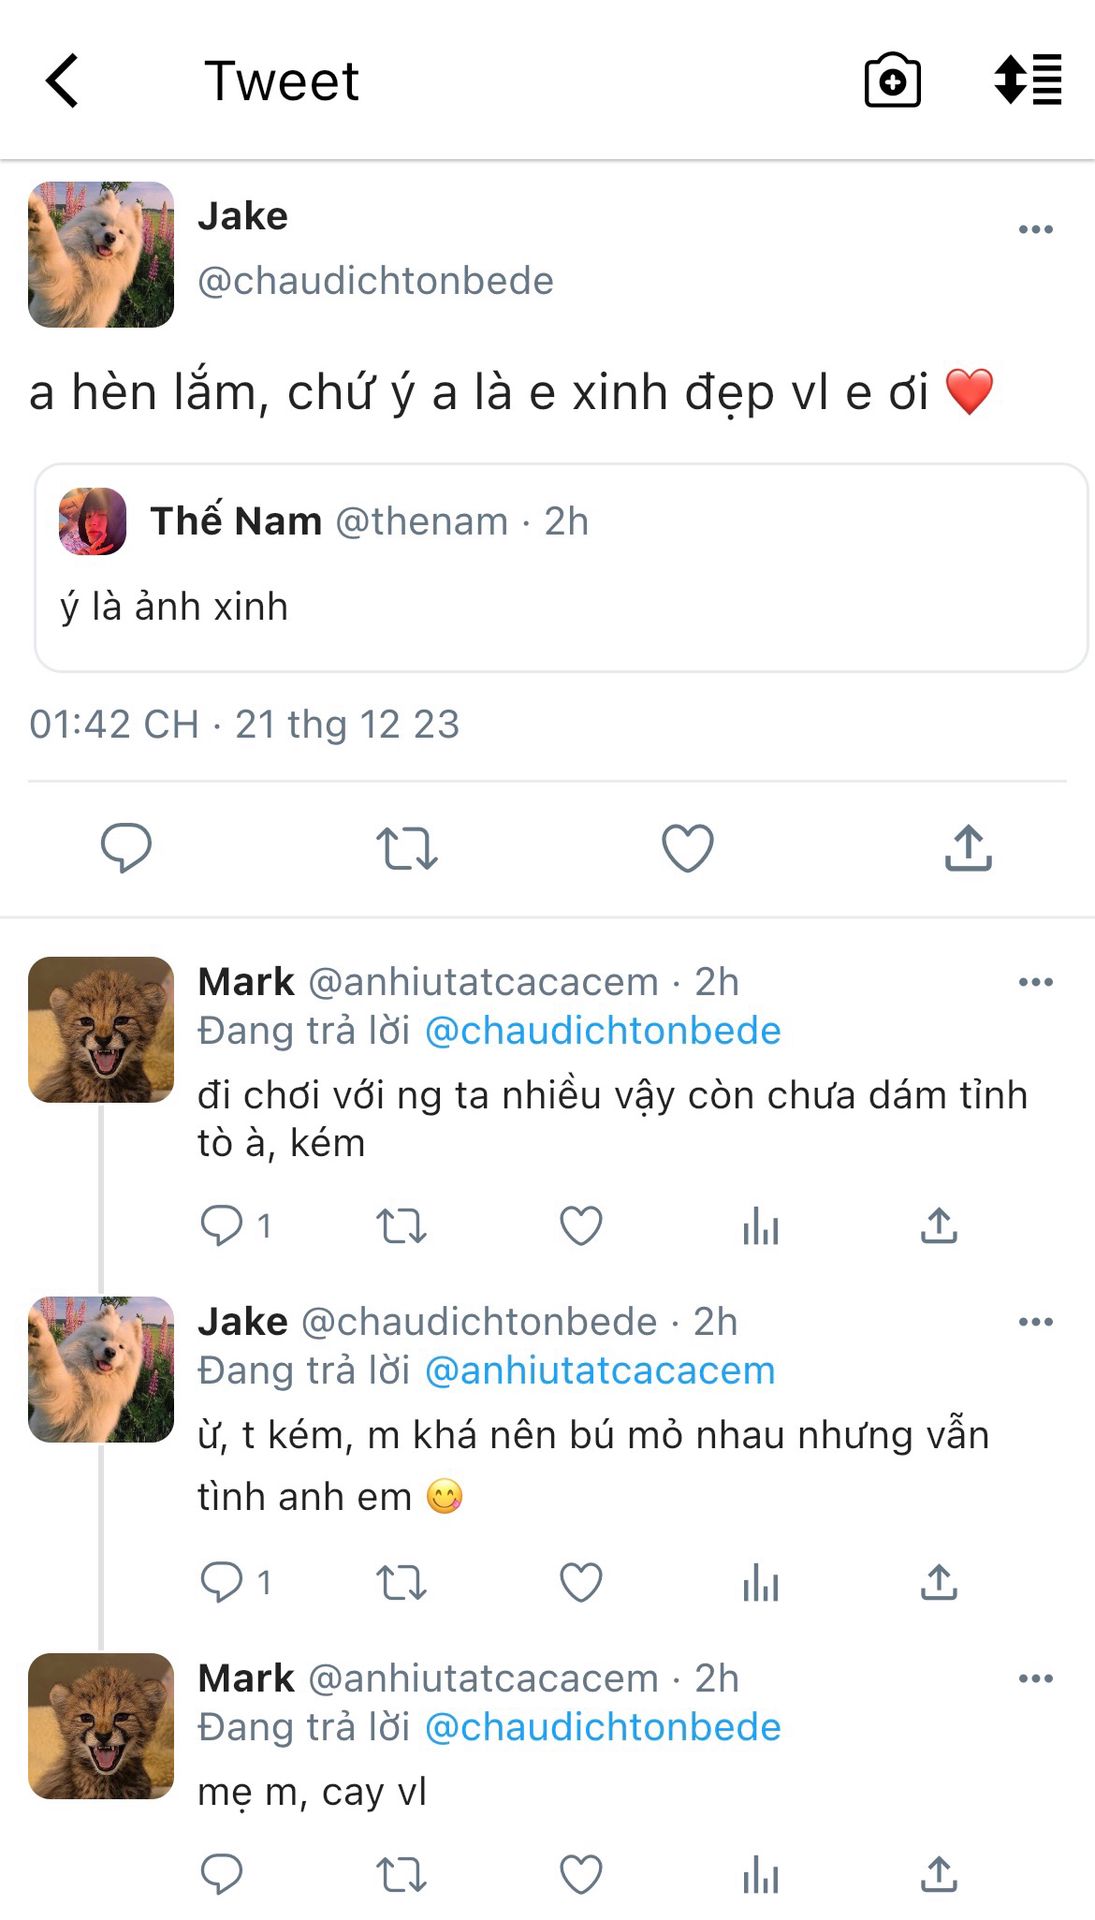Open the quoted tweet from Thế Nam
Viewport: 1095px width, 1920px height.
click(560, 568)
